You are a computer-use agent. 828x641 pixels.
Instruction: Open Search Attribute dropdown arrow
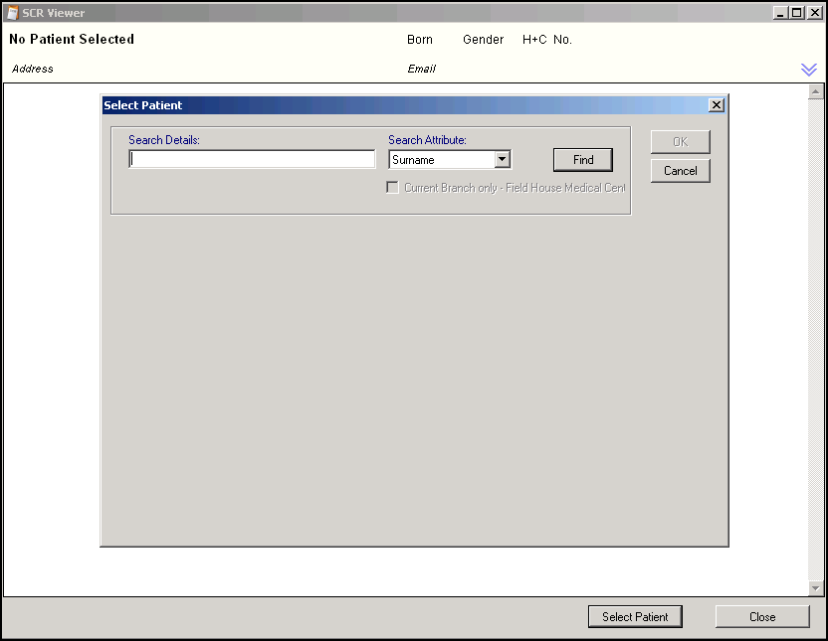click(x=503, y=160)
